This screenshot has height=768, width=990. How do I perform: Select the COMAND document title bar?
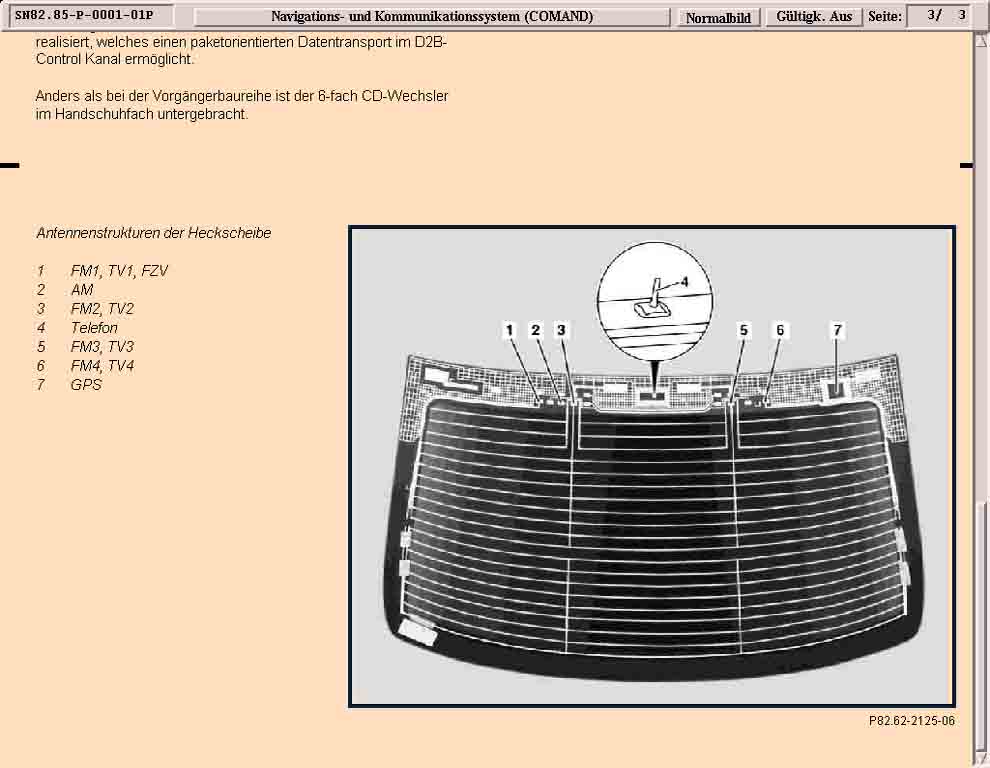coord(431,17)
